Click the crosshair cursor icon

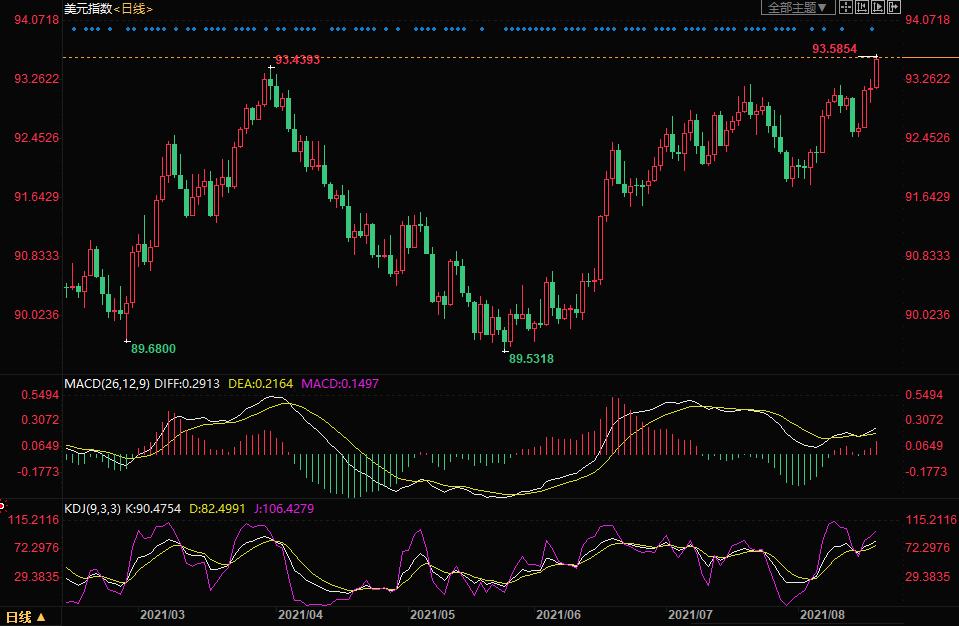point(845,8)
